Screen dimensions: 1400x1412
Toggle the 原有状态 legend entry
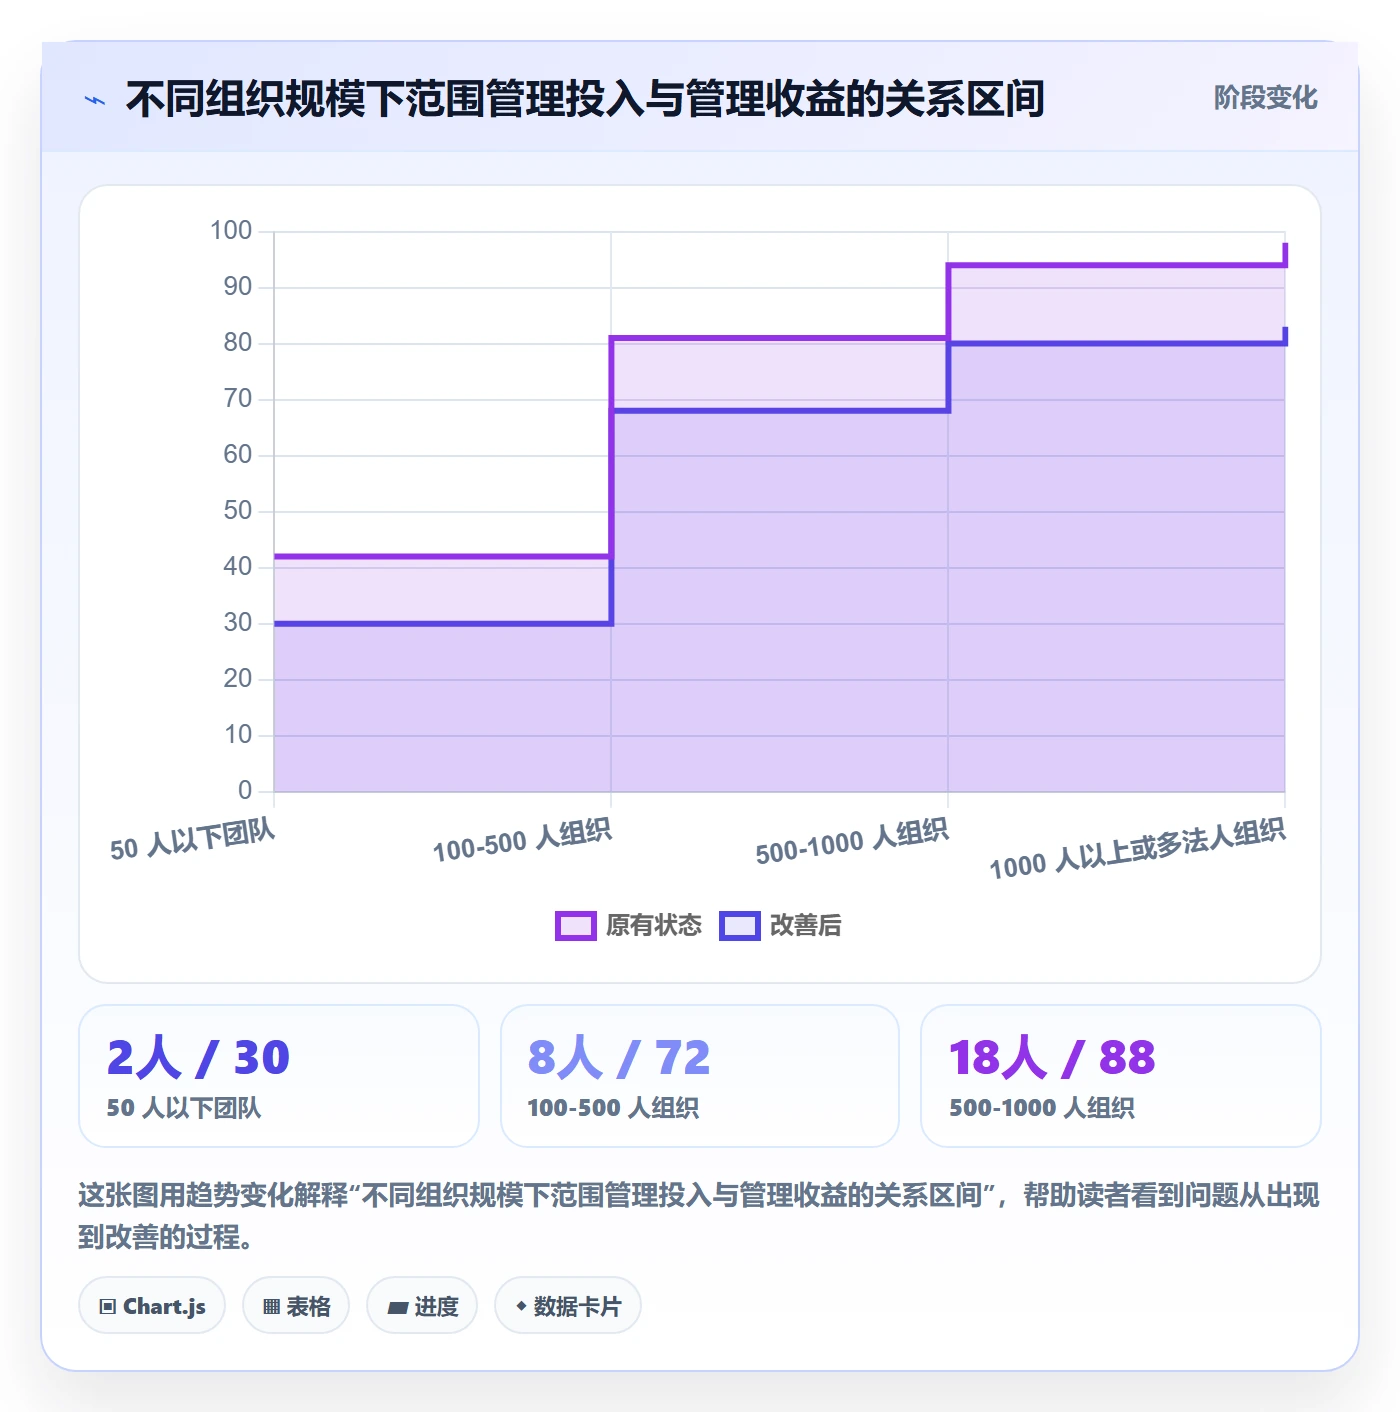point(629,925)
